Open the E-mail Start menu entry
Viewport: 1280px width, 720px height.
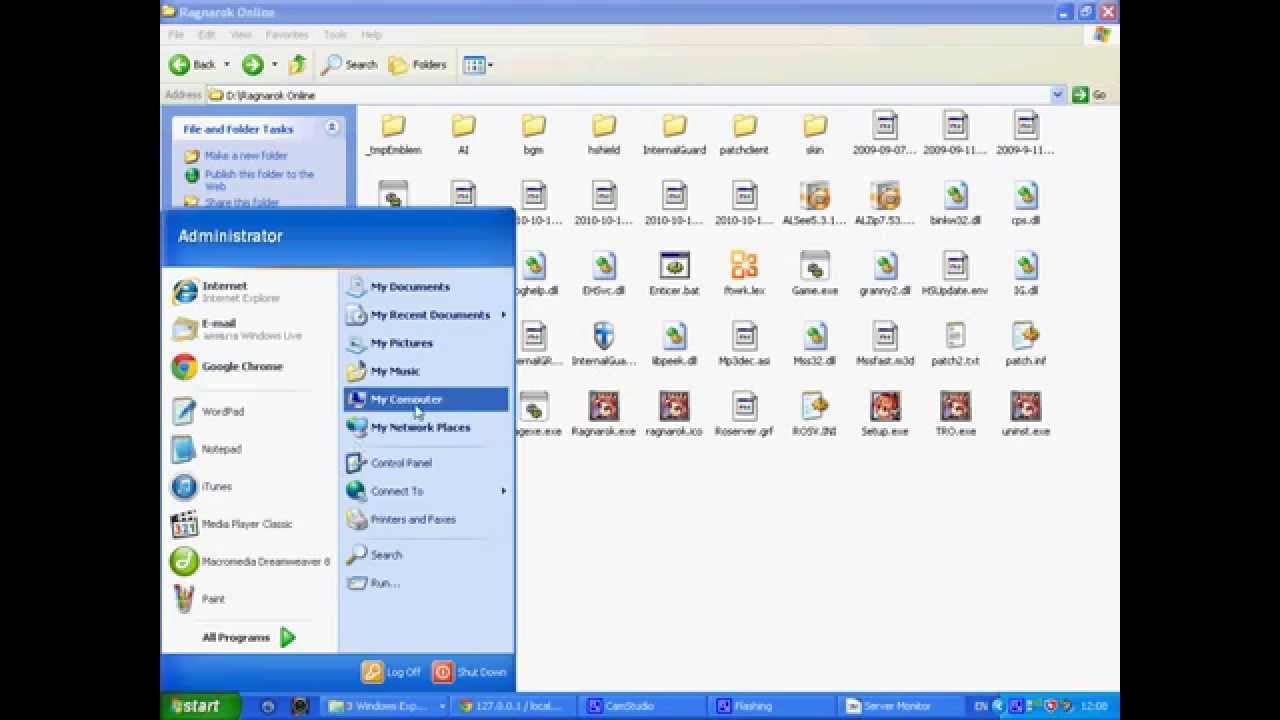[237, 329]
